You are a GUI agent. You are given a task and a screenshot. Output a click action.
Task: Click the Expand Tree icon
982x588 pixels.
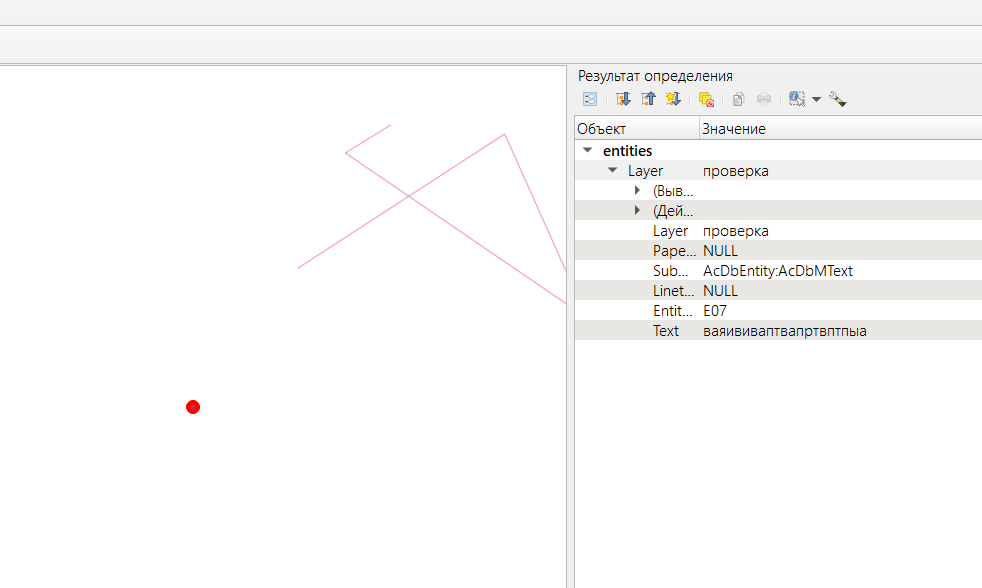(x=623, y=99)
